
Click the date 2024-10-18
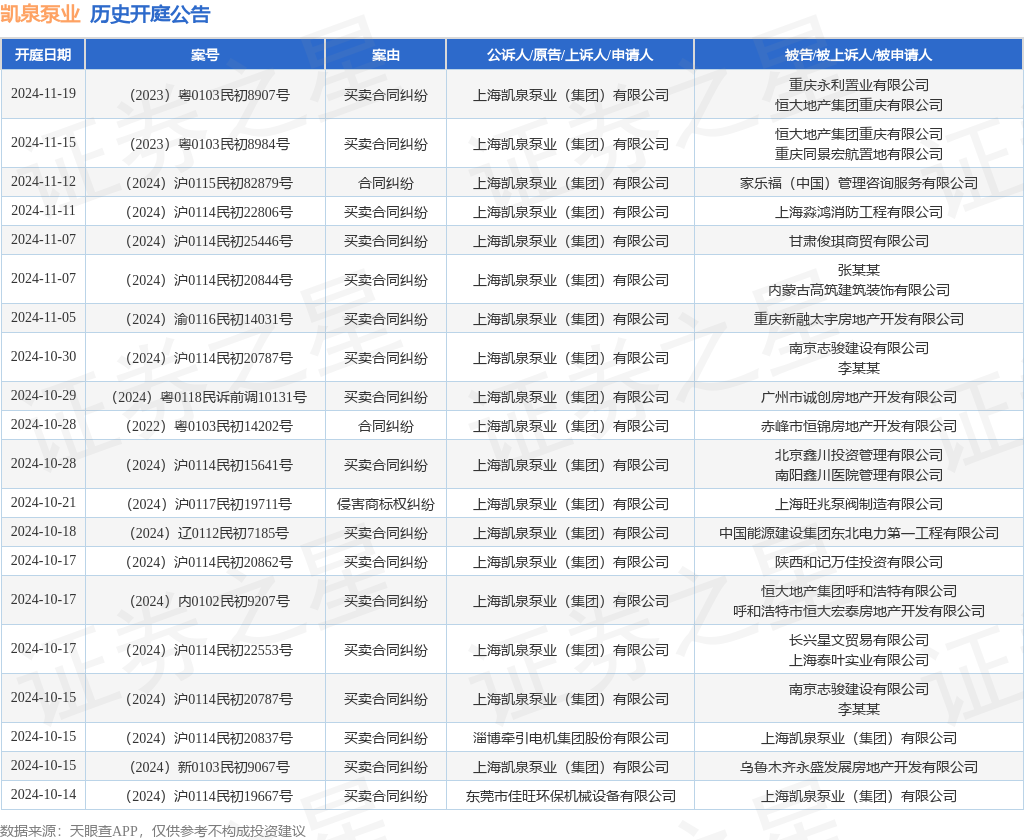43,532
